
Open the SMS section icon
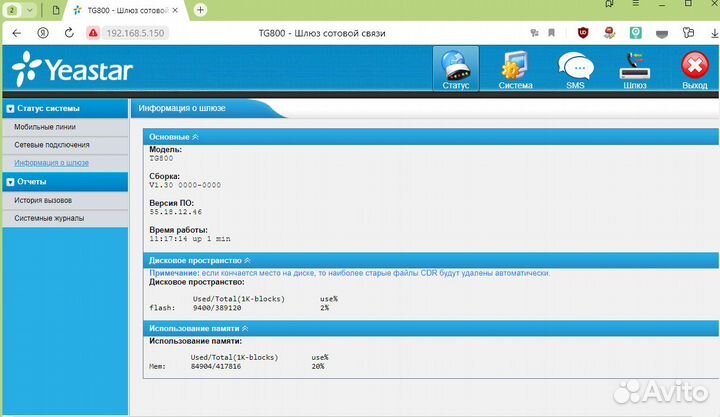575,68
